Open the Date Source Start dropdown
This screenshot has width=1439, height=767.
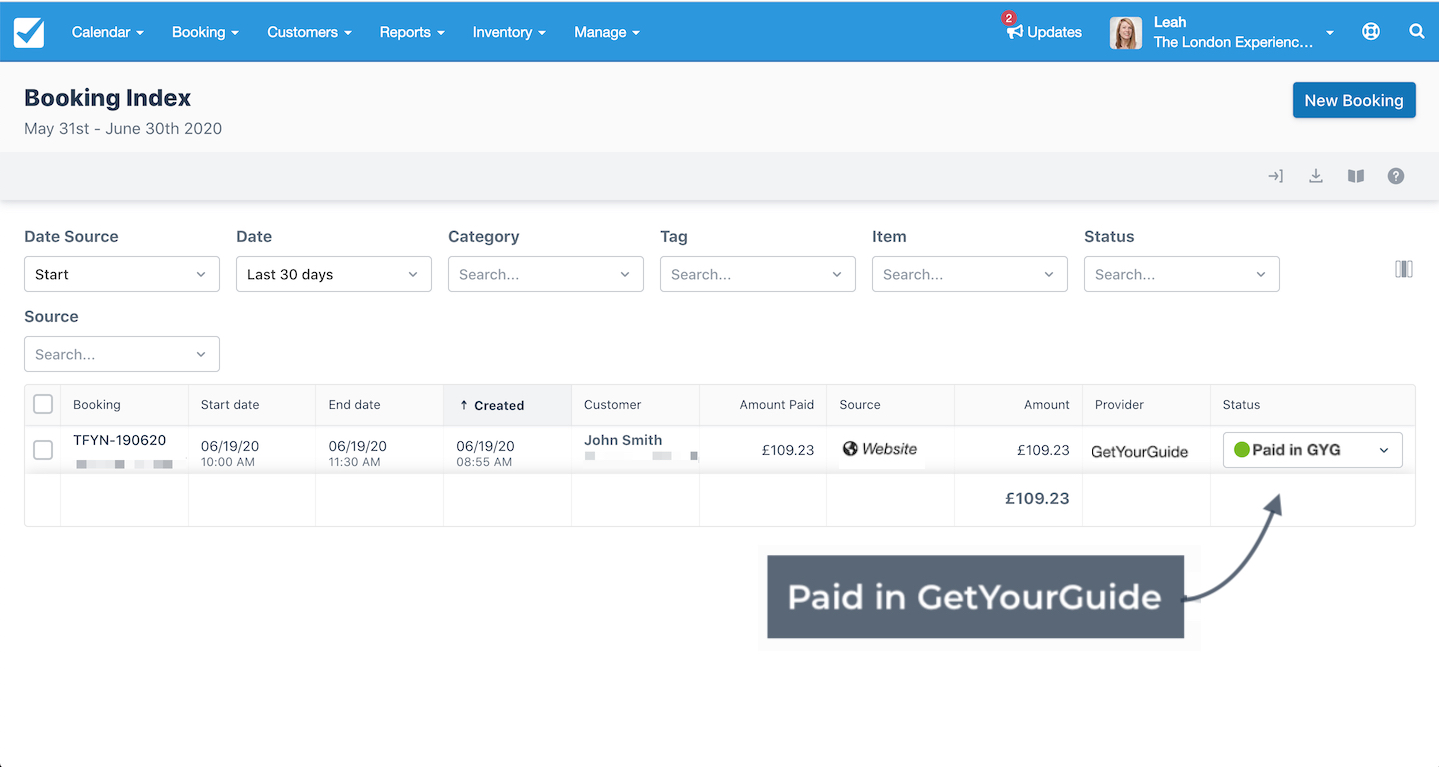(x=122, y=274)
